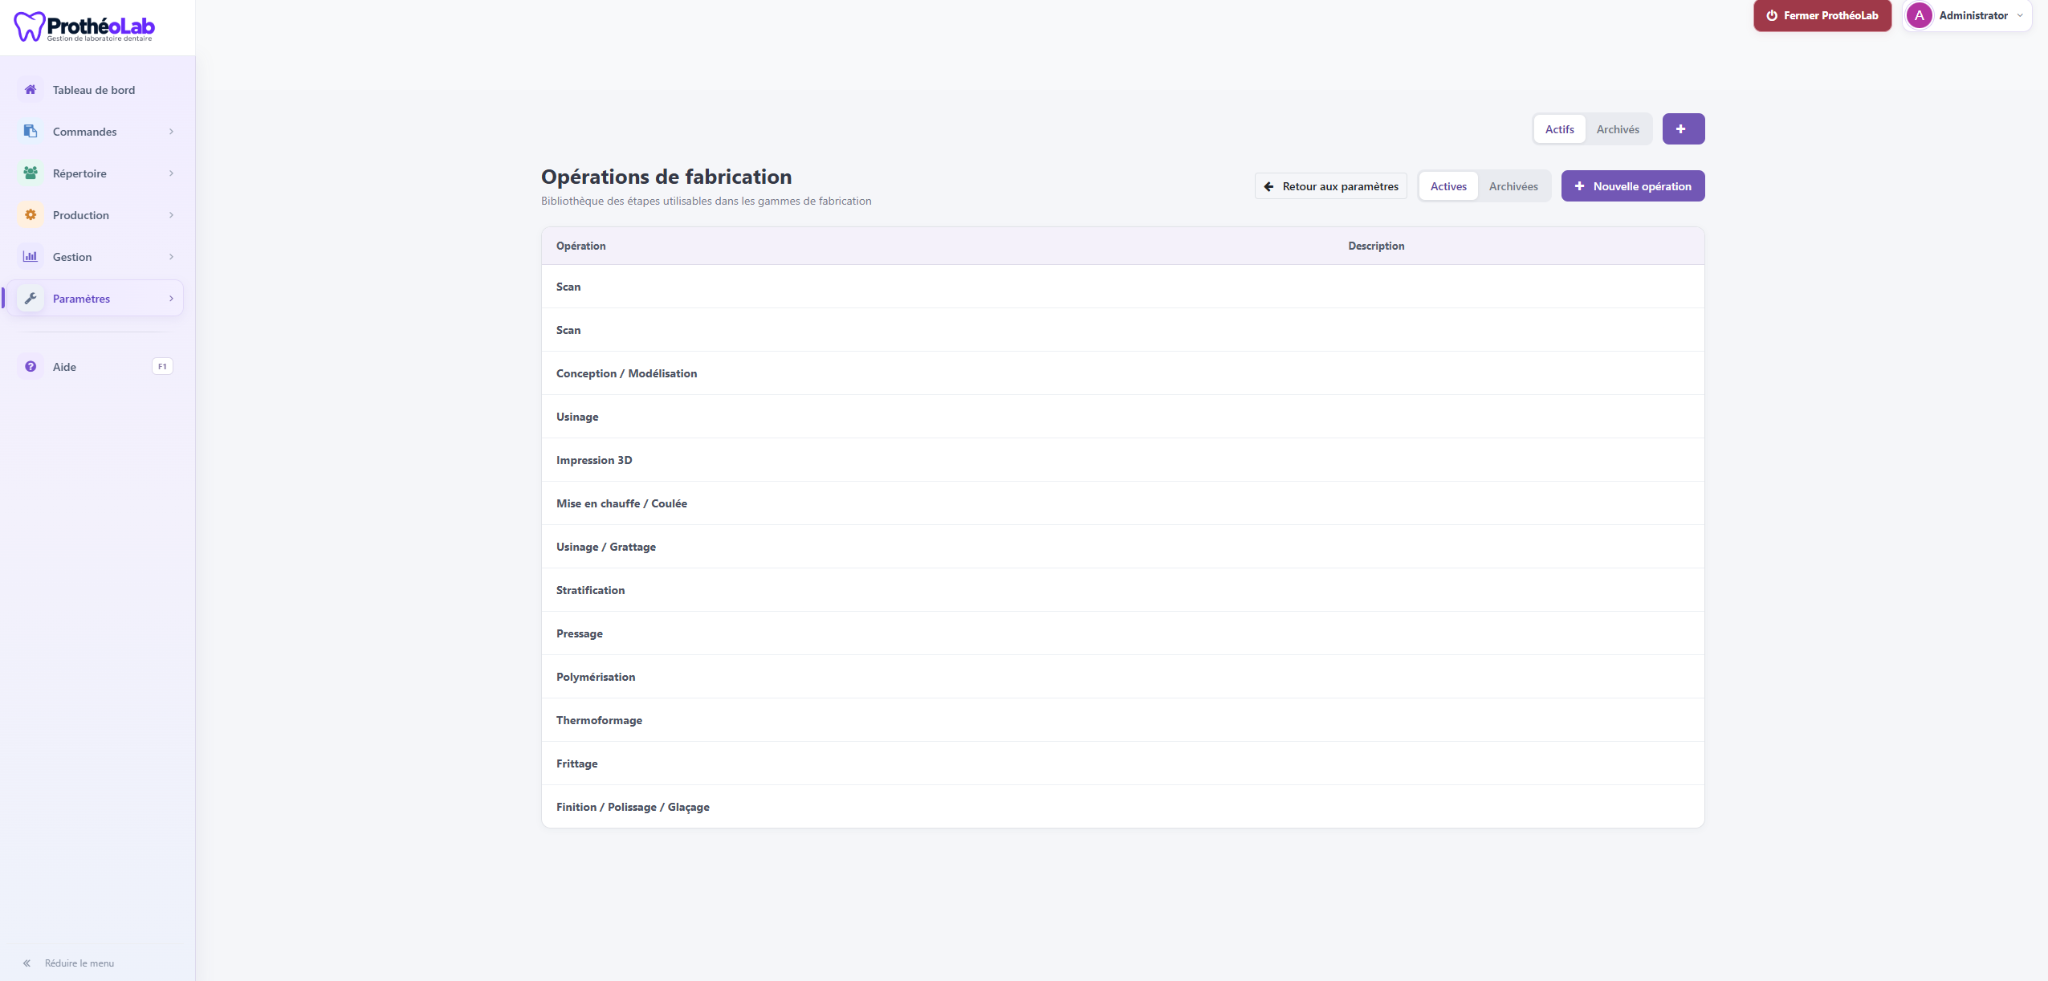The height and width of the screenshot is (981, 2048).
Task: Select the Pressage row
Action: 1122,634
